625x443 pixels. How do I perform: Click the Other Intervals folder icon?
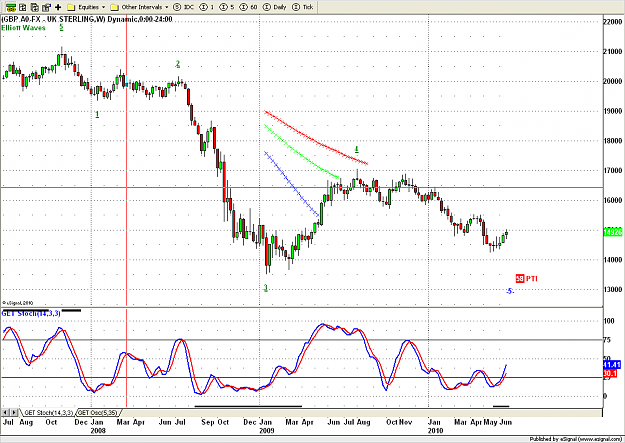pos(114,7)
